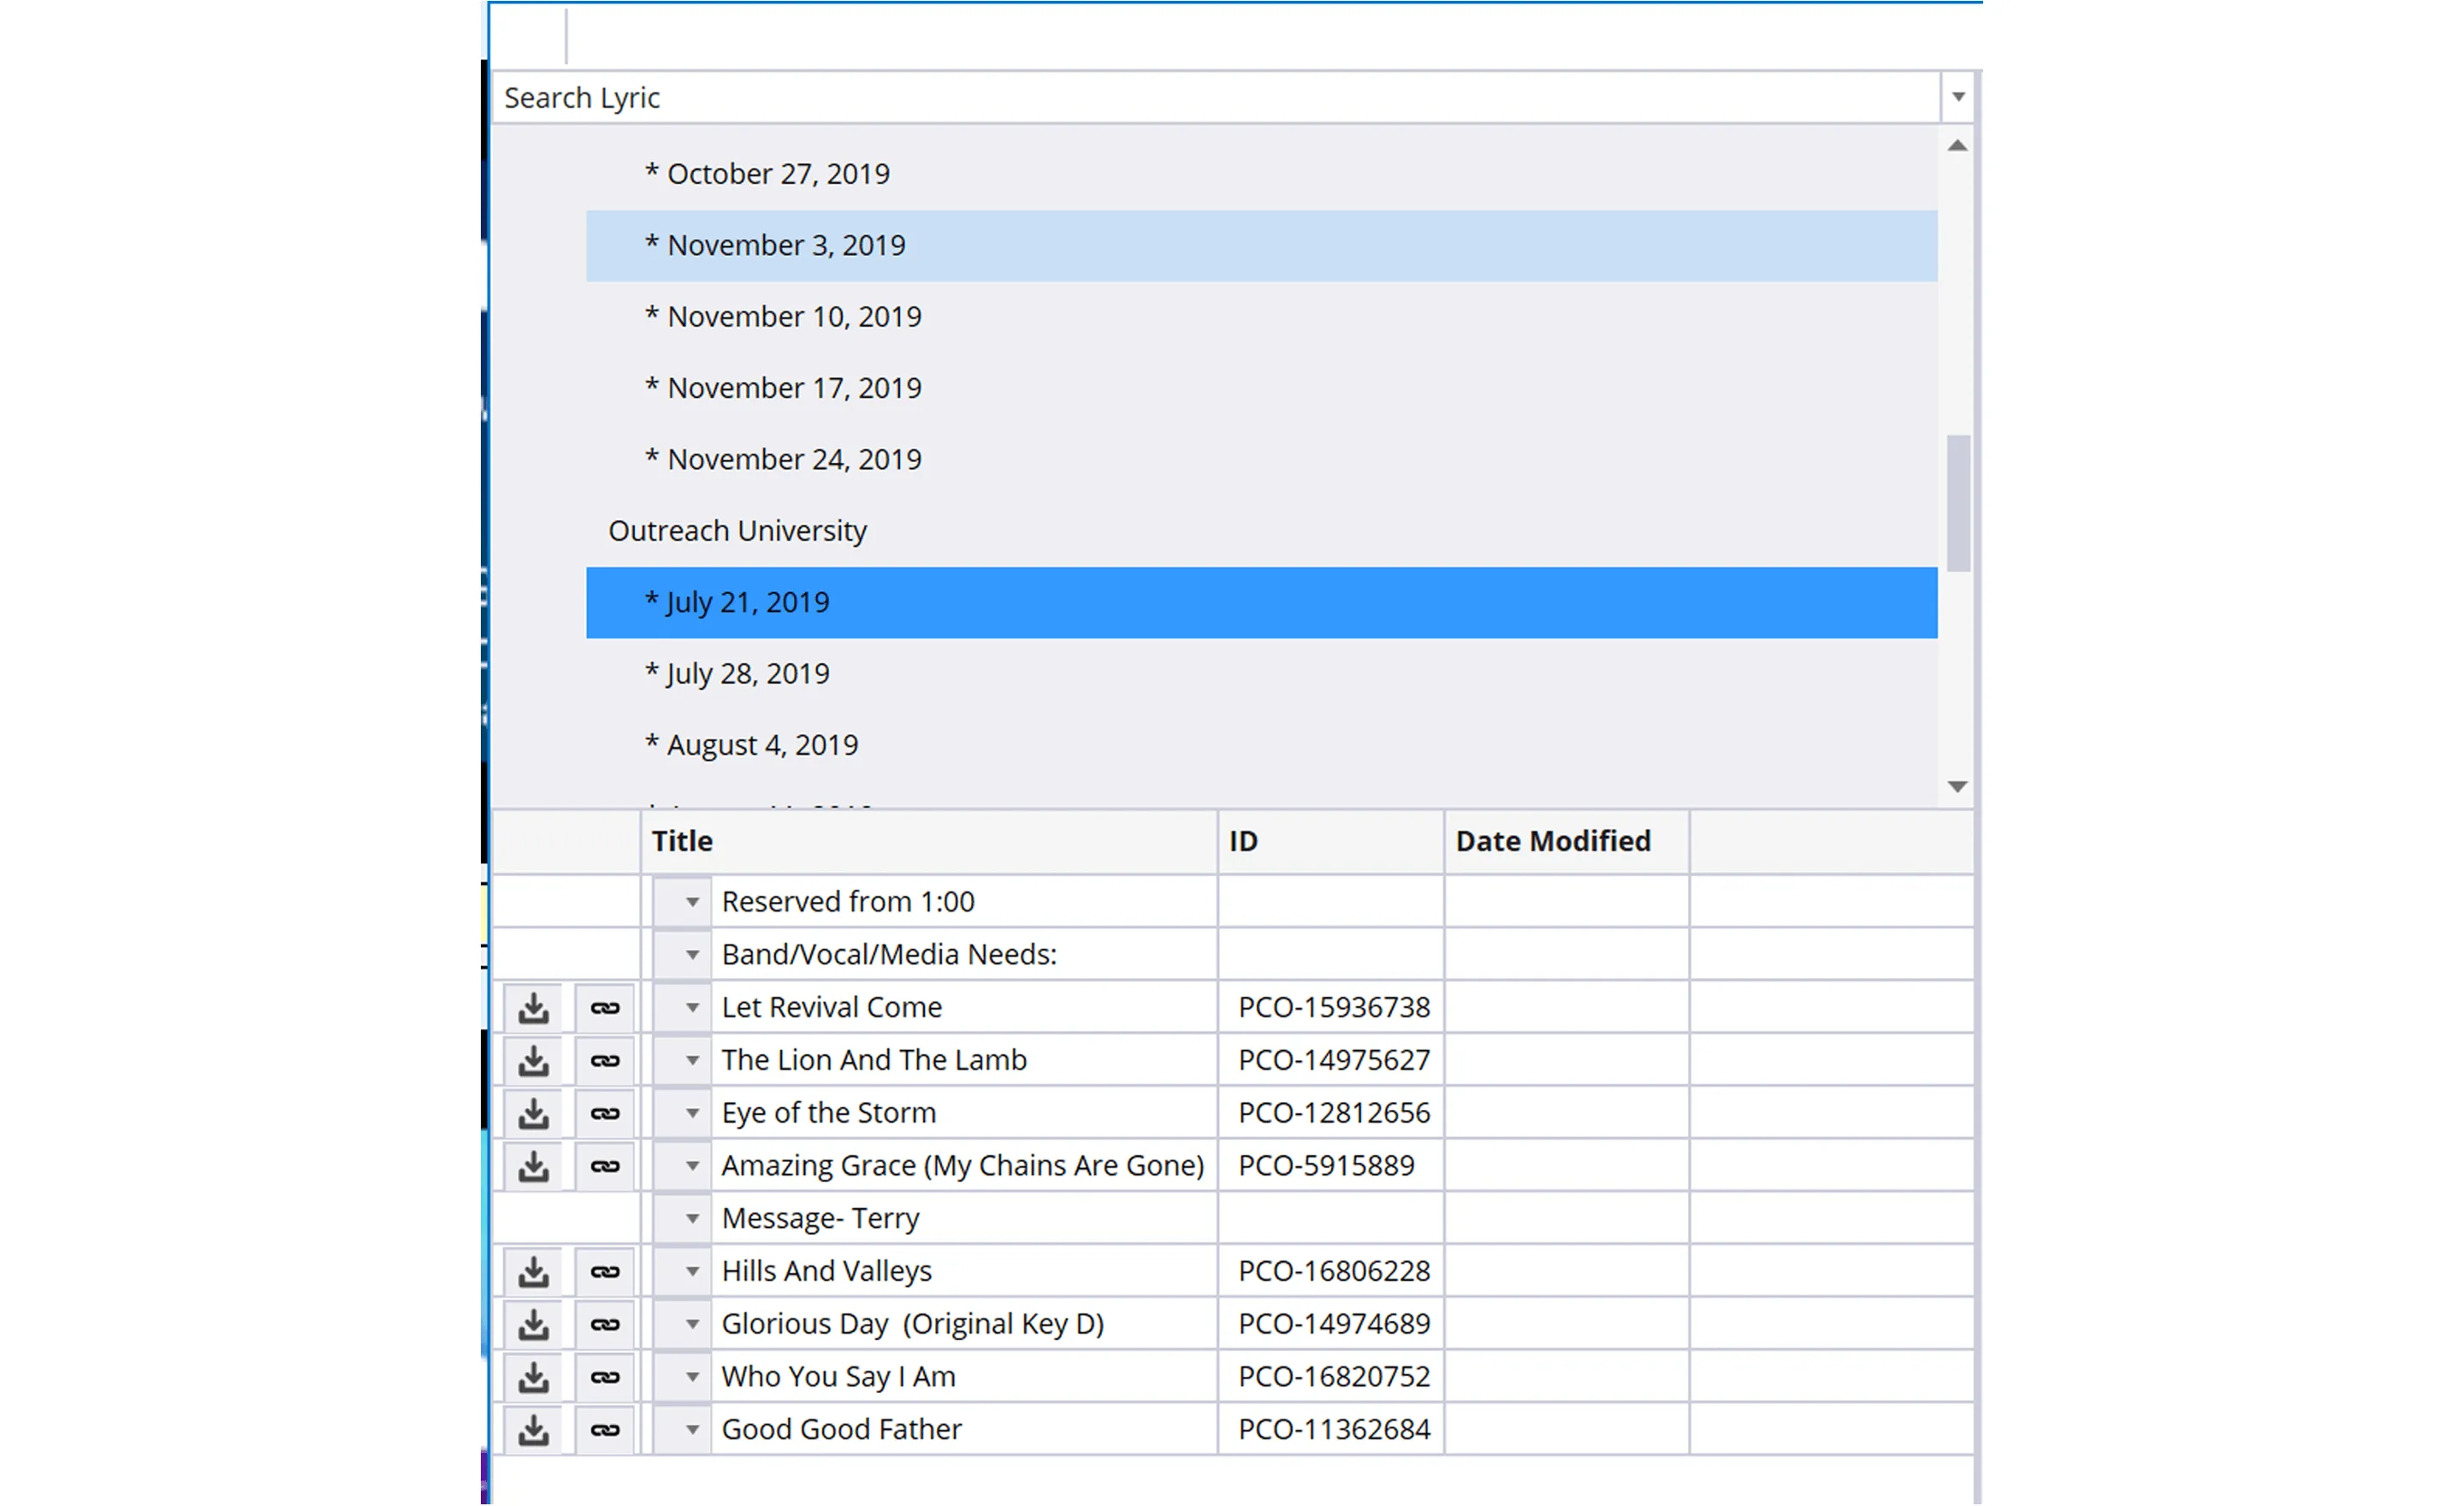This screenshot has width=2464, height=1506.
Task: Download Good Good Father assets
Action: click(x=534, y=1429)
